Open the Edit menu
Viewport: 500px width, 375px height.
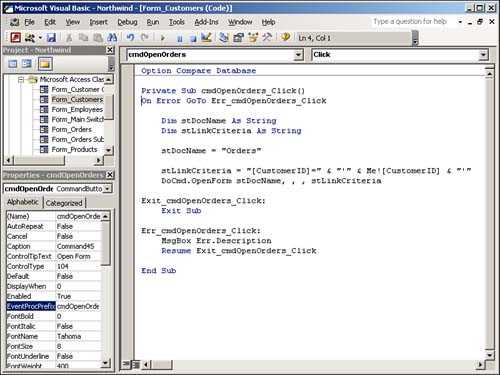pos(50,22)
